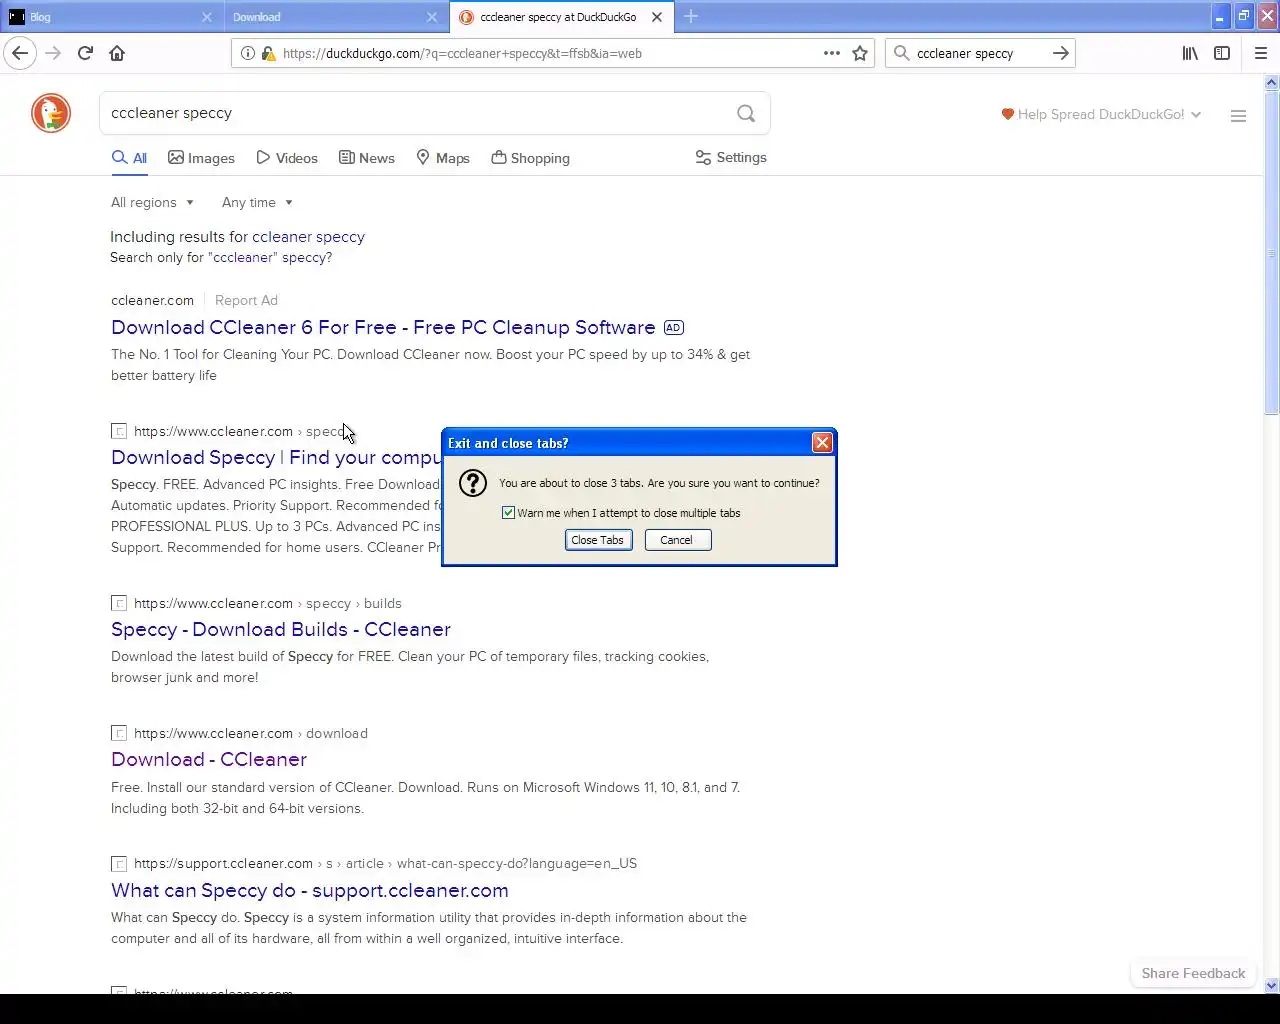Close the Download tab
Viewport: 1280px width, 1024px height.
tap(432, 17)
